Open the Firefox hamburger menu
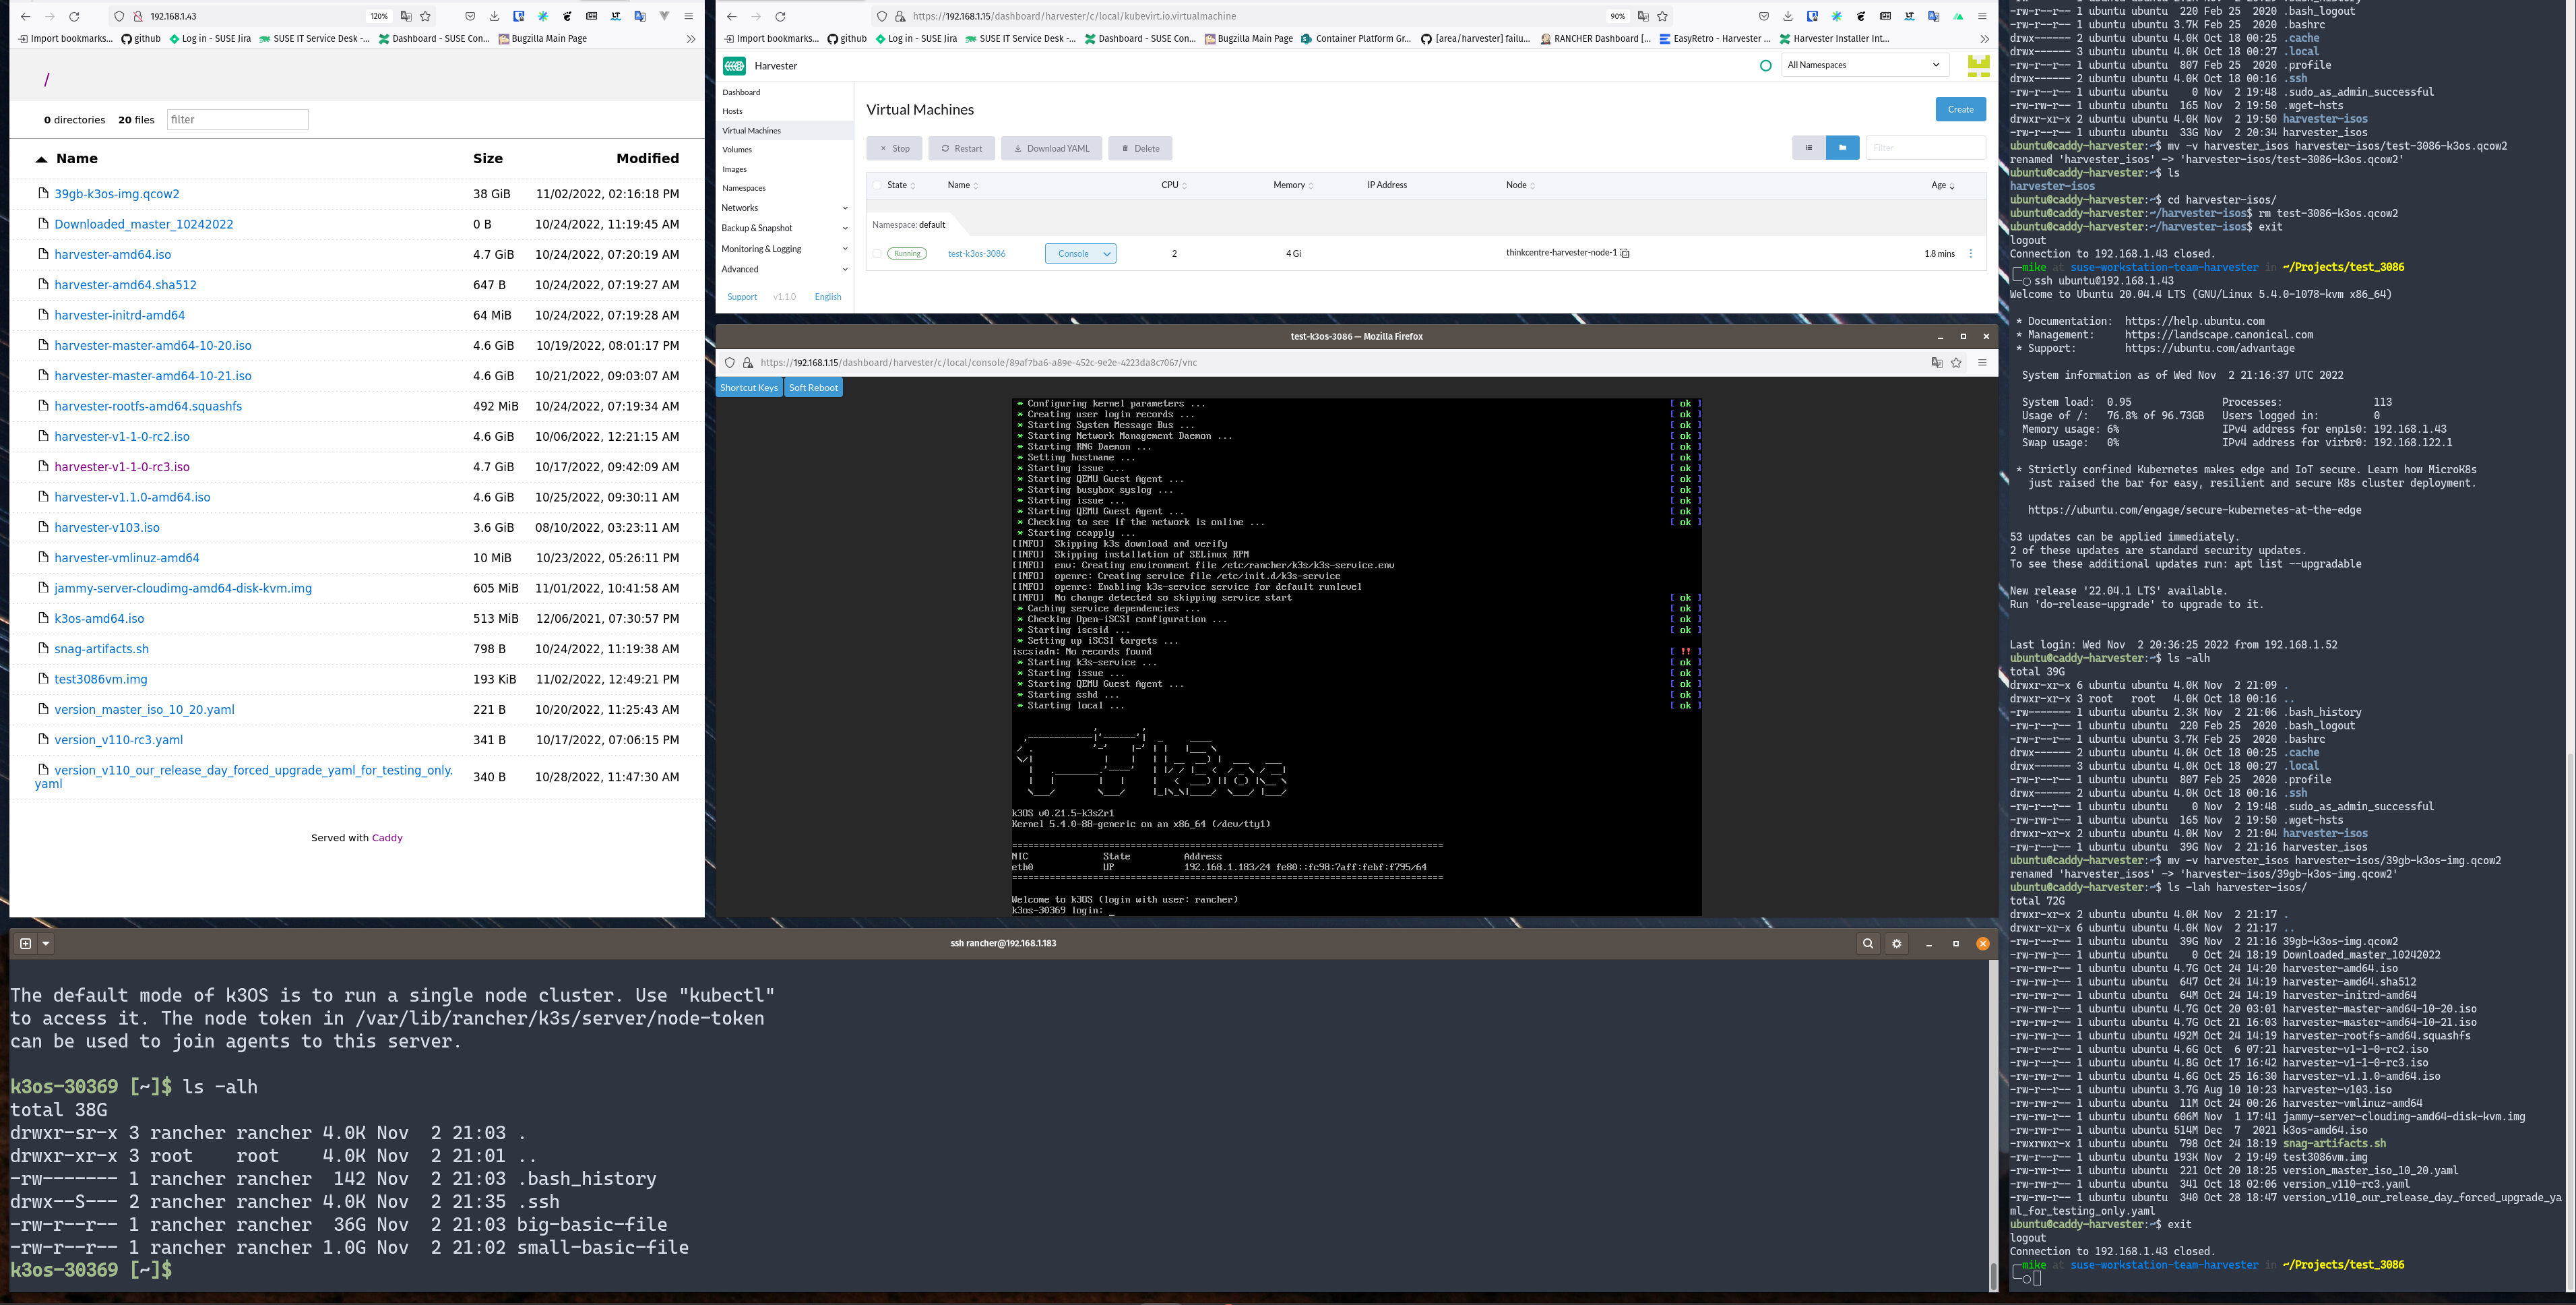The image size is (2576, 1305). pos(1982,16)
